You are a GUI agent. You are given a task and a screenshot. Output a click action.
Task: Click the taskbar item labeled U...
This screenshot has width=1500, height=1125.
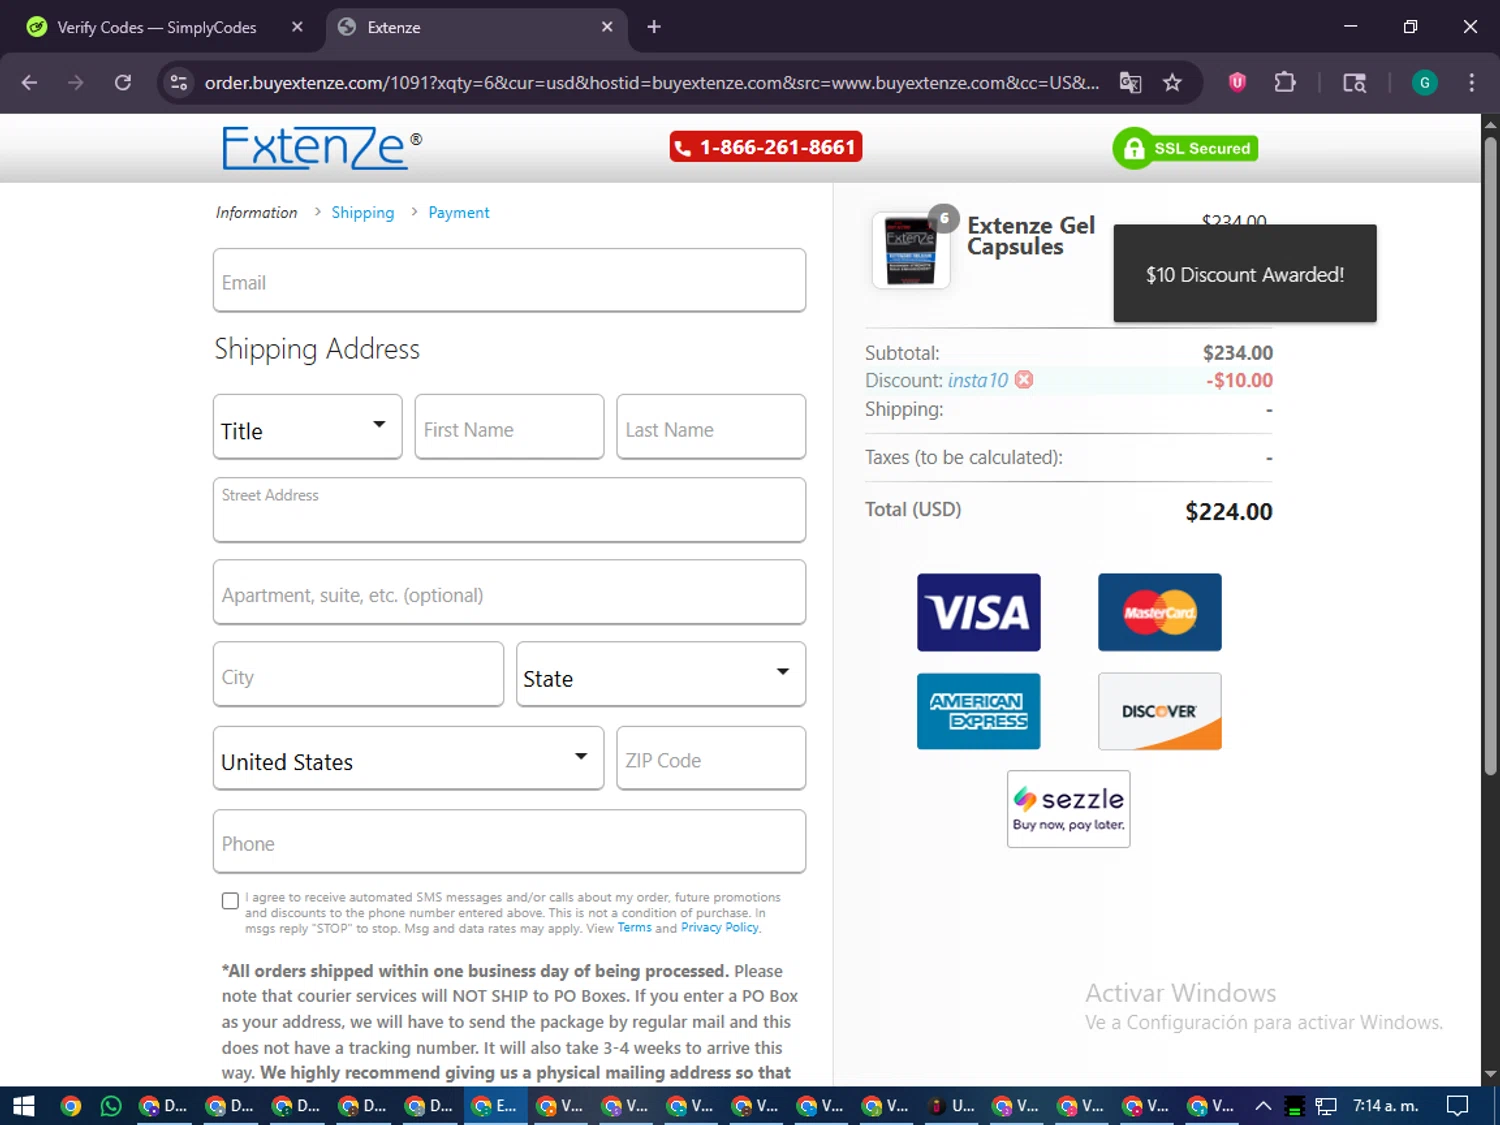click(x=952, y=1105)
